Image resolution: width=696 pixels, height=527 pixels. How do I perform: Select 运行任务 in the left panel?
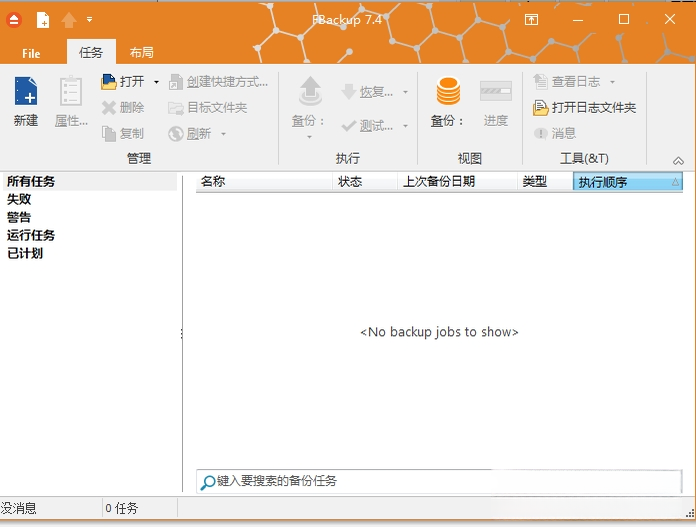point(31,235)
